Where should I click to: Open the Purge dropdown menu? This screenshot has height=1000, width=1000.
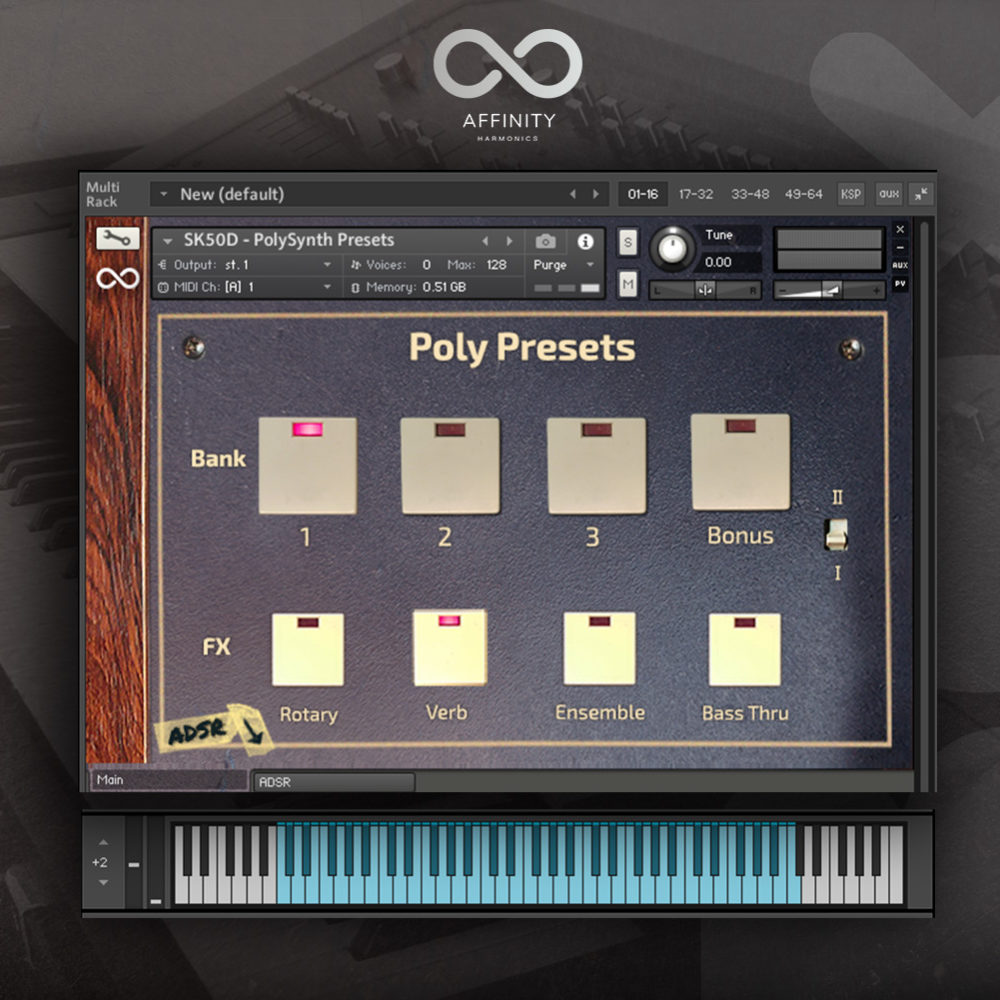[x=564, y=265]
